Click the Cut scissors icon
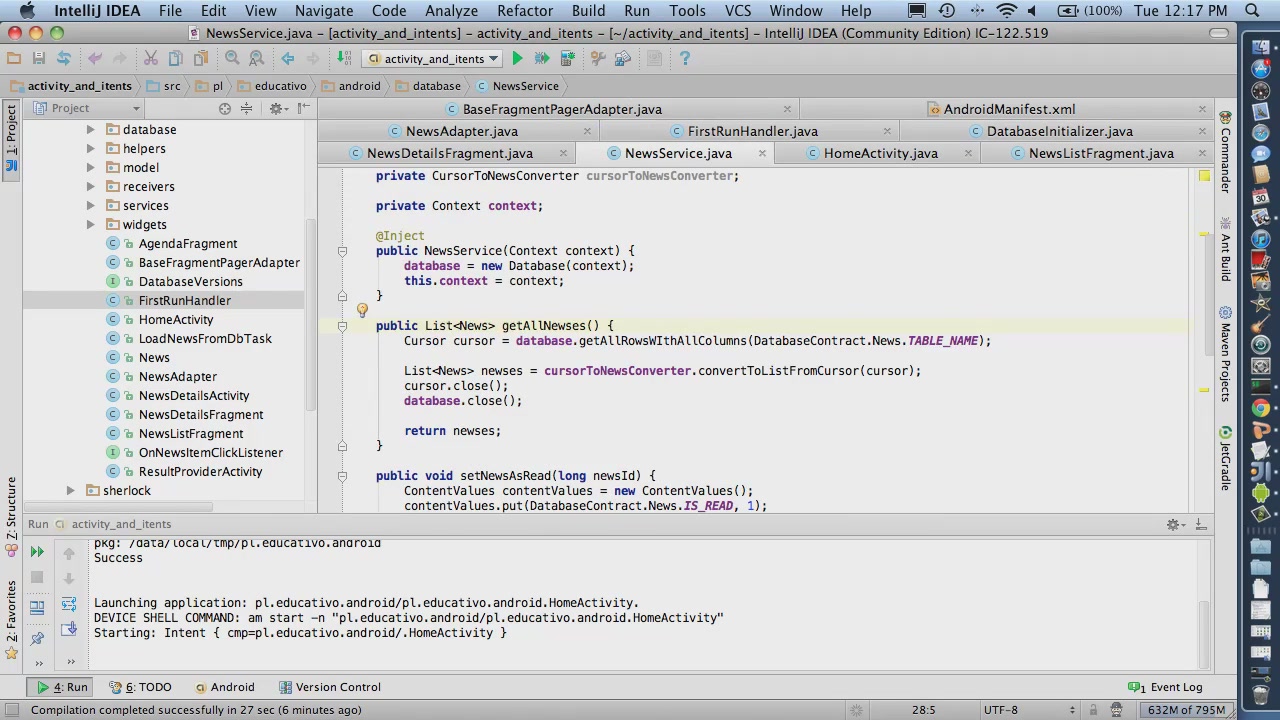This screenshot has width=1280, height=720. coord(151,59)
